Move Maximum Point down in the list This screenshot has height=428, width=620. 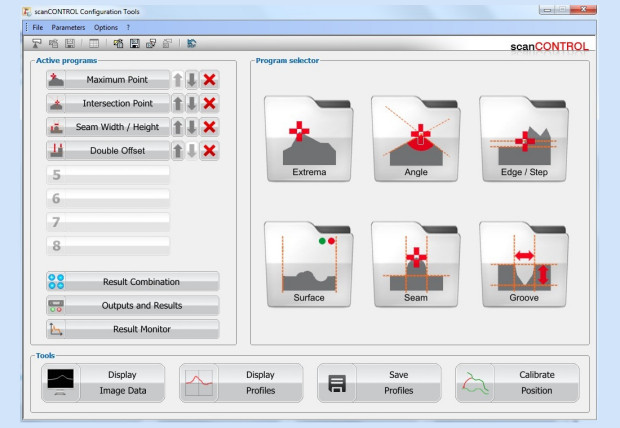click(192, 80)
